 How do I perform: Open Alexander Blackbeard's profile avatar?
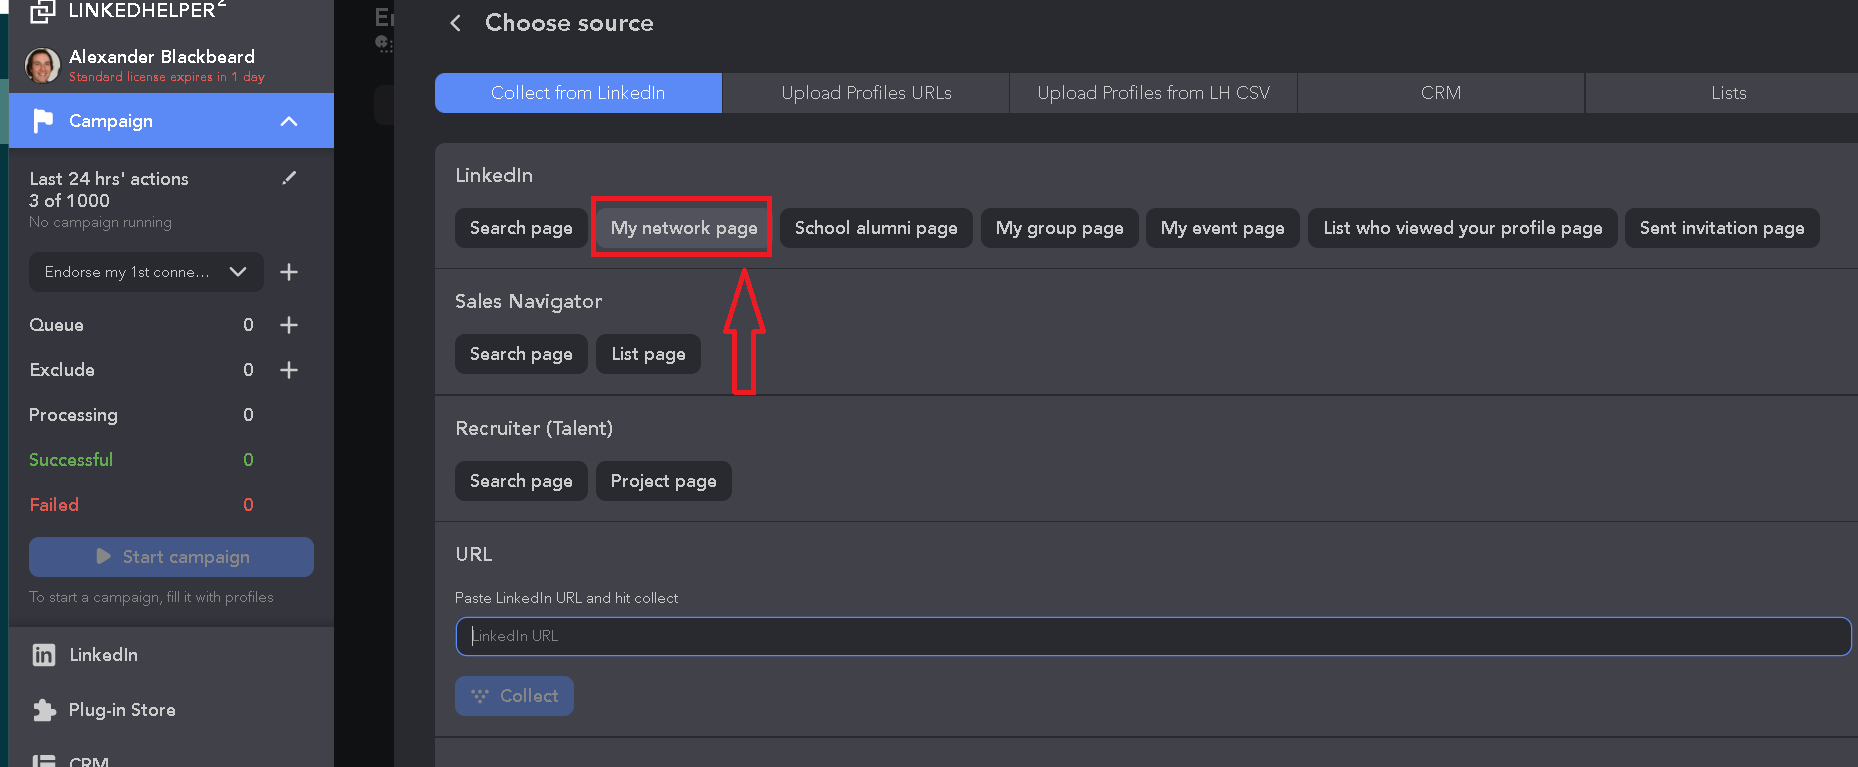tap(42, 65)
